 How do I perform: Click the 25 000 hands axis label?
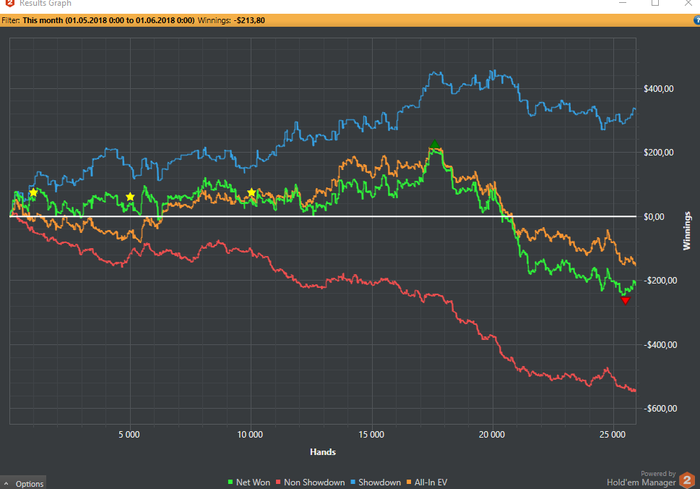tap(612, 435)
